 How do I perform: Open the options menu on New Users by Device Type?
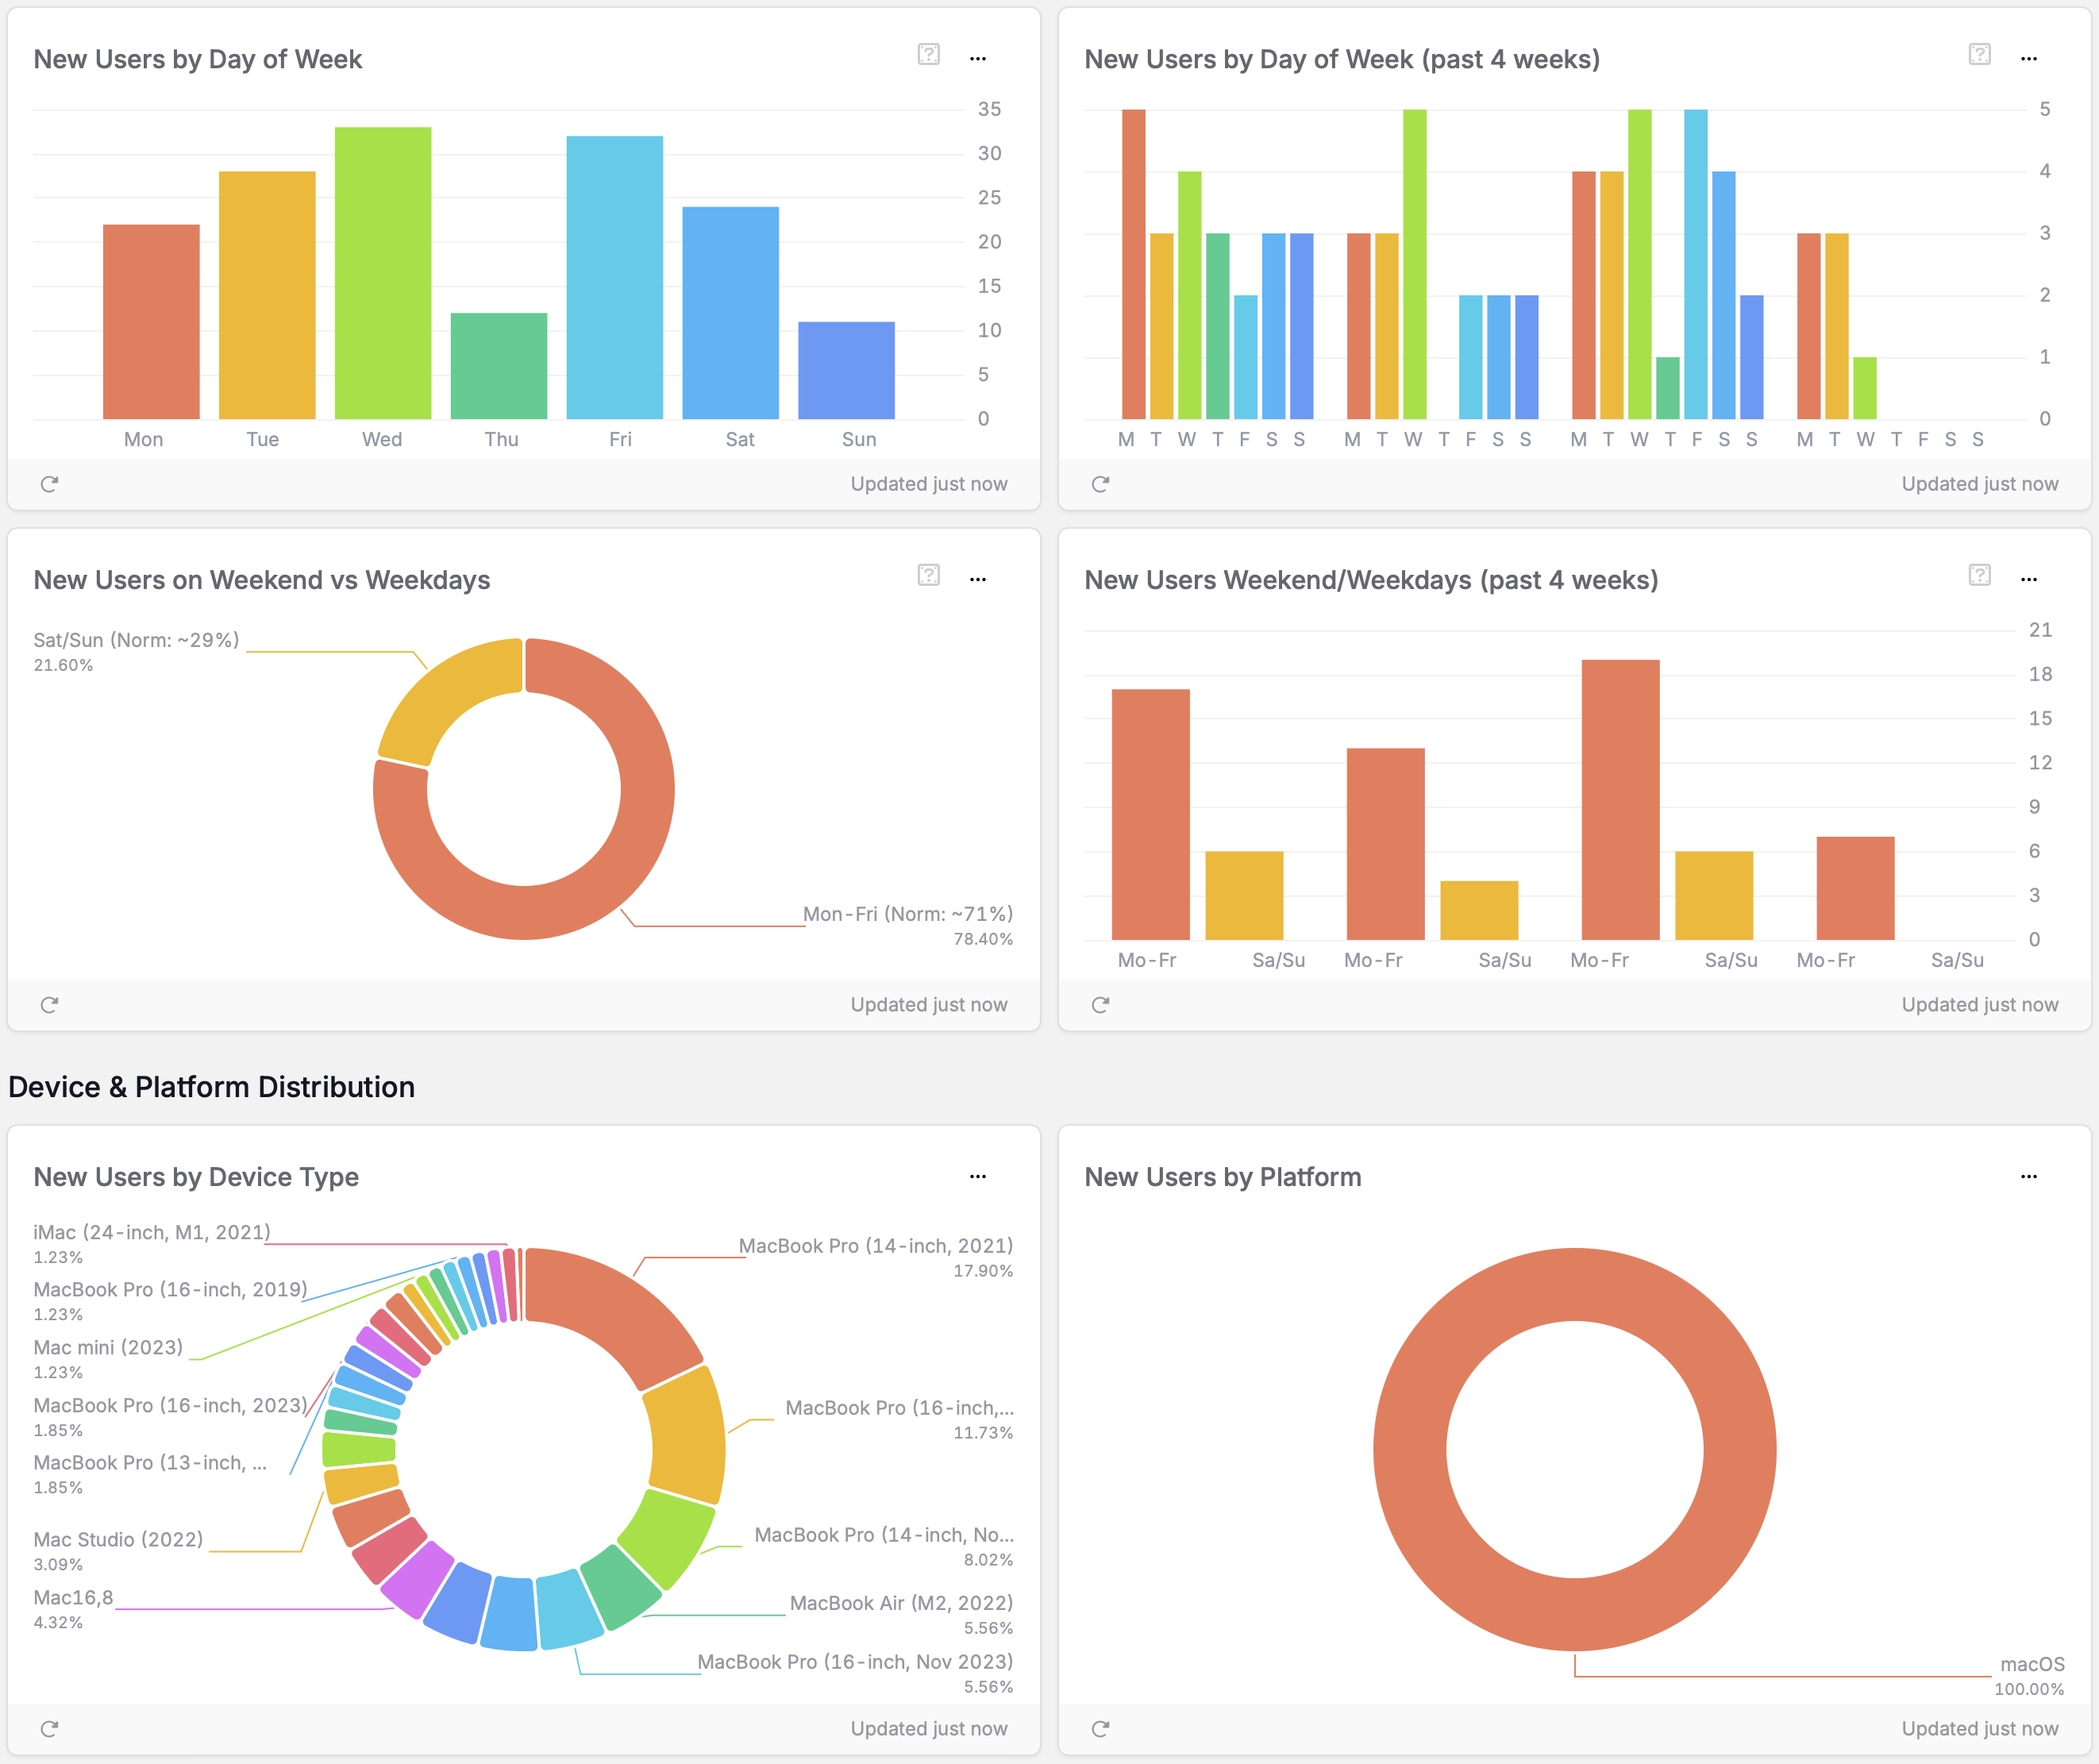tap(977, 1176)
